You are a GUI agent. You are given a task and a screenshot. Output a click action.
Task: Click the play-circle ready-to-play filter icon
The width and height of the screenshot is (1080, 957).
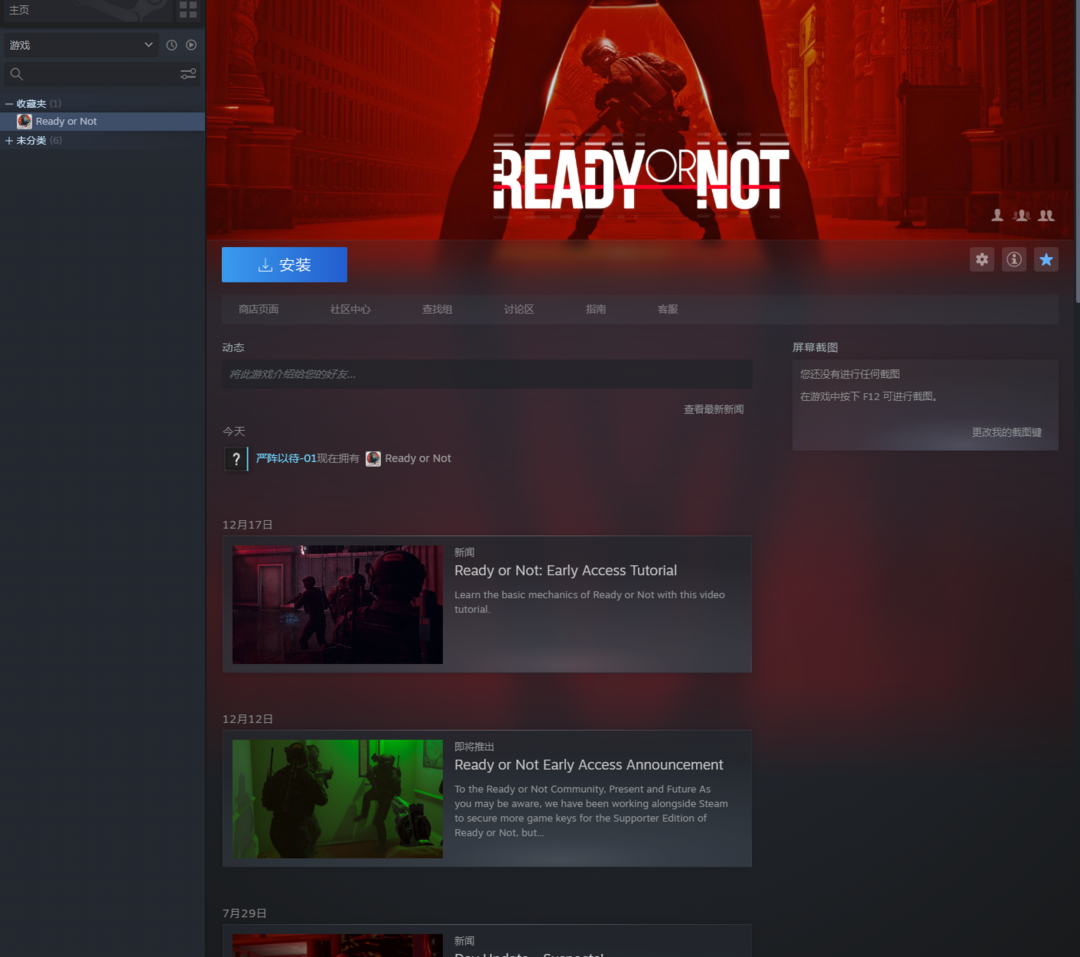(x=191, y=45)
